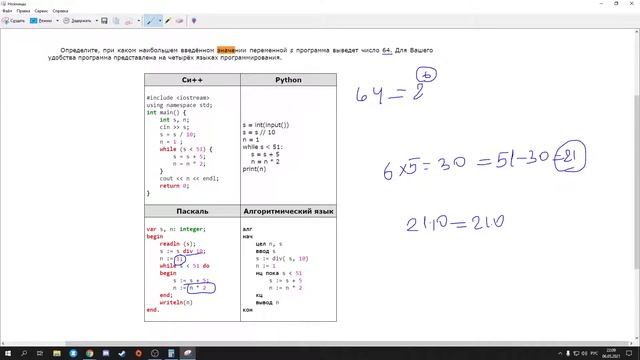Click the underlined number 64 in text
This screenshot has width=640, height=360.
point(387,50)
